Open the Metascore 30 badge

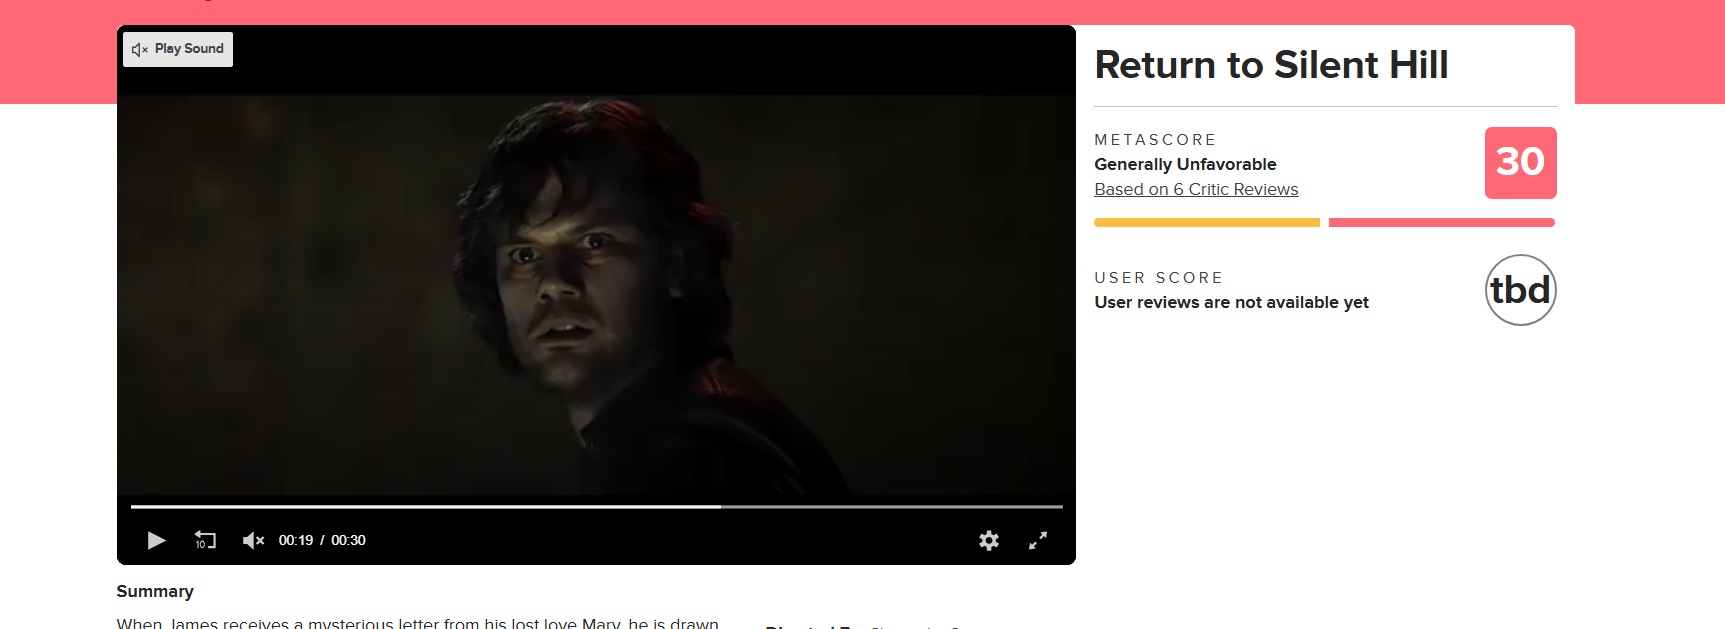1520,162
